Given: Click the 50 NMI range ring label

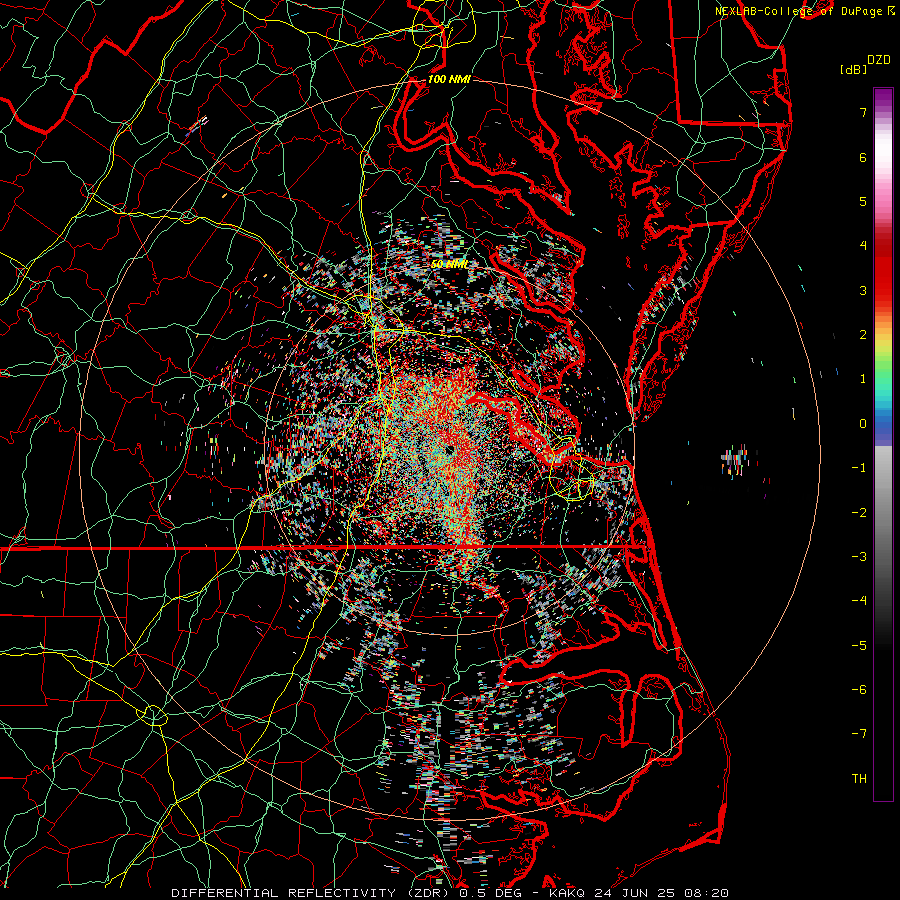Looking at the screenshot, I should (x=449, y=264).
